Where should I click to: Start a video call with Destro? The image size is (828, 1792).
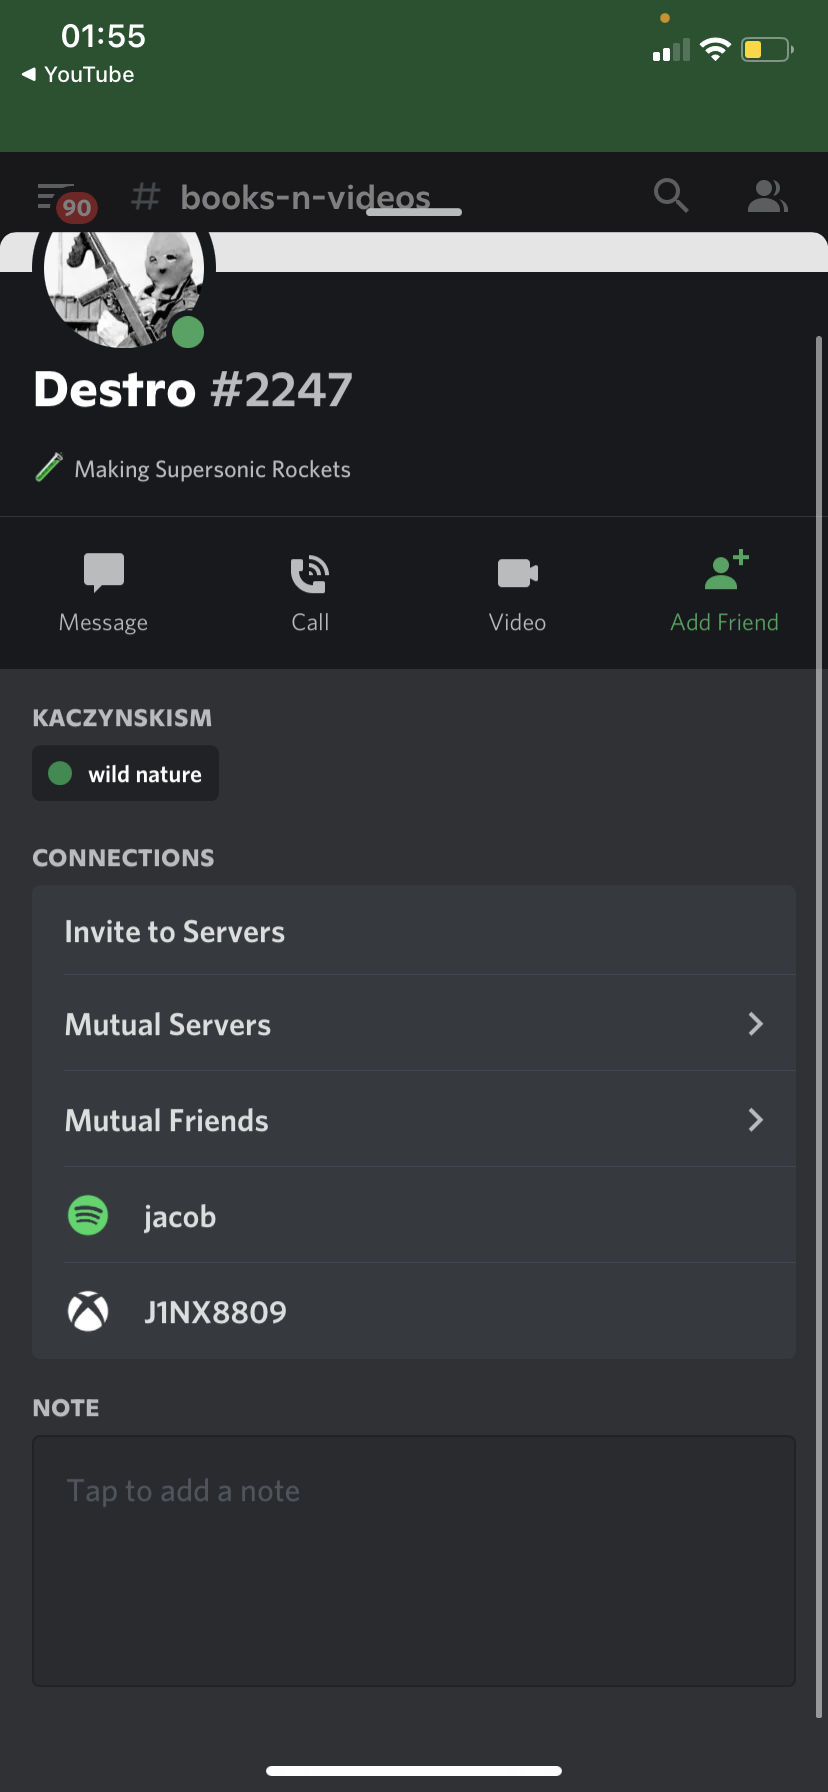517,574
